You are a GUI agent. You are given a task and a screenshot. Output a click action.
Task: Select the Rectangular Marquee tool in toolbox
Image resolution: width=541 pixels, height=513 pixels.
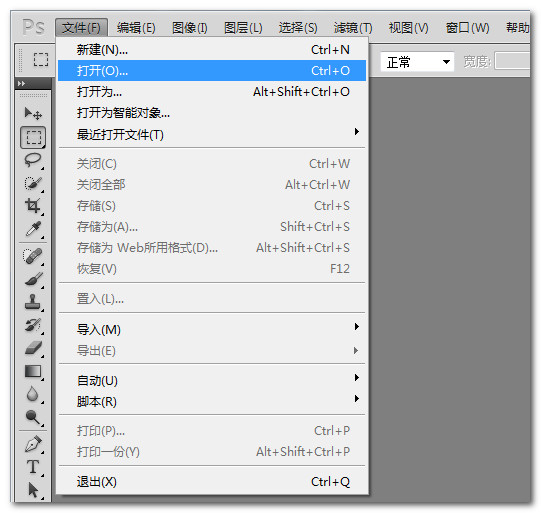(x=33, y=137)
